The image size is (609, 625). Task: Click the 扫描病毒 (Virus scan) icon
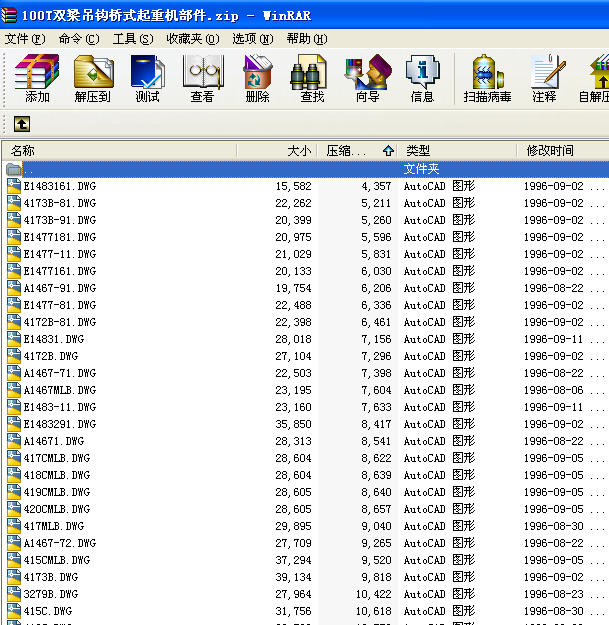pos(487,79)
